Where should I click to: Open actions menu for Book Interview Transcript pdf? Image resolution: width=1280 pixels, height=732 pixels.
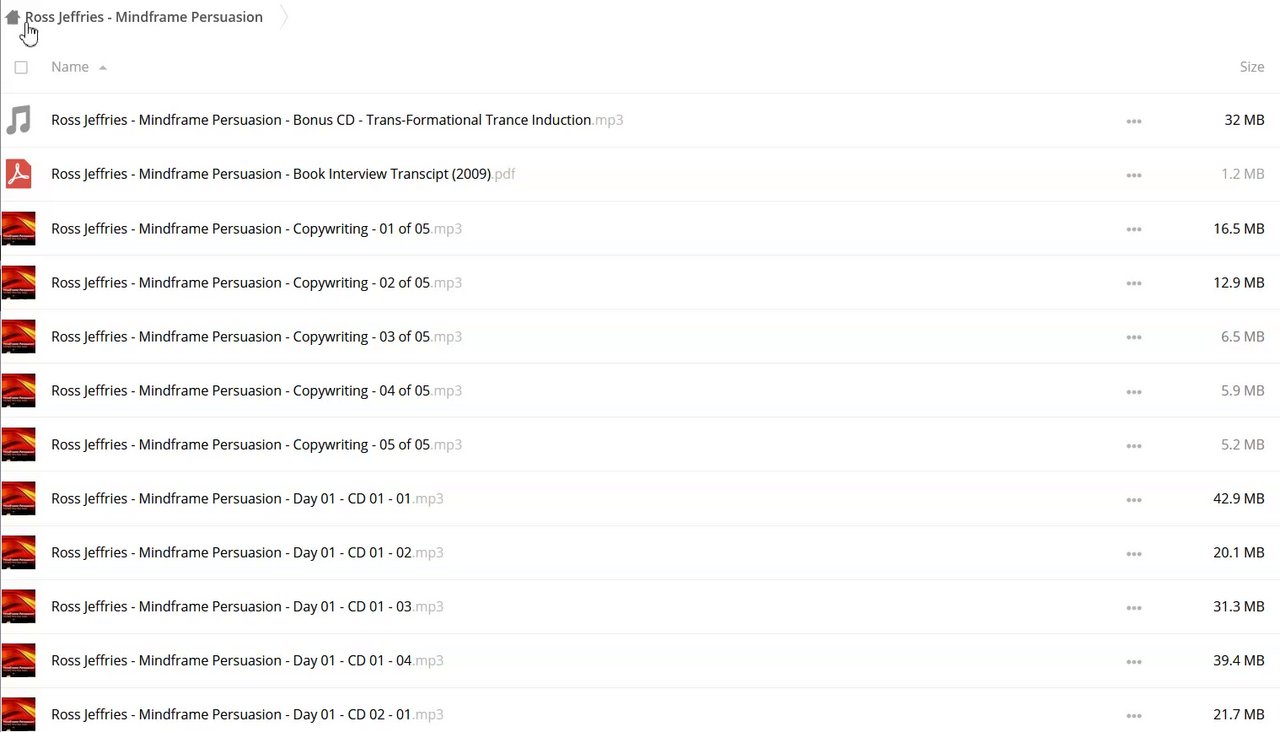pyautogui.click(x=1134, y=175)
